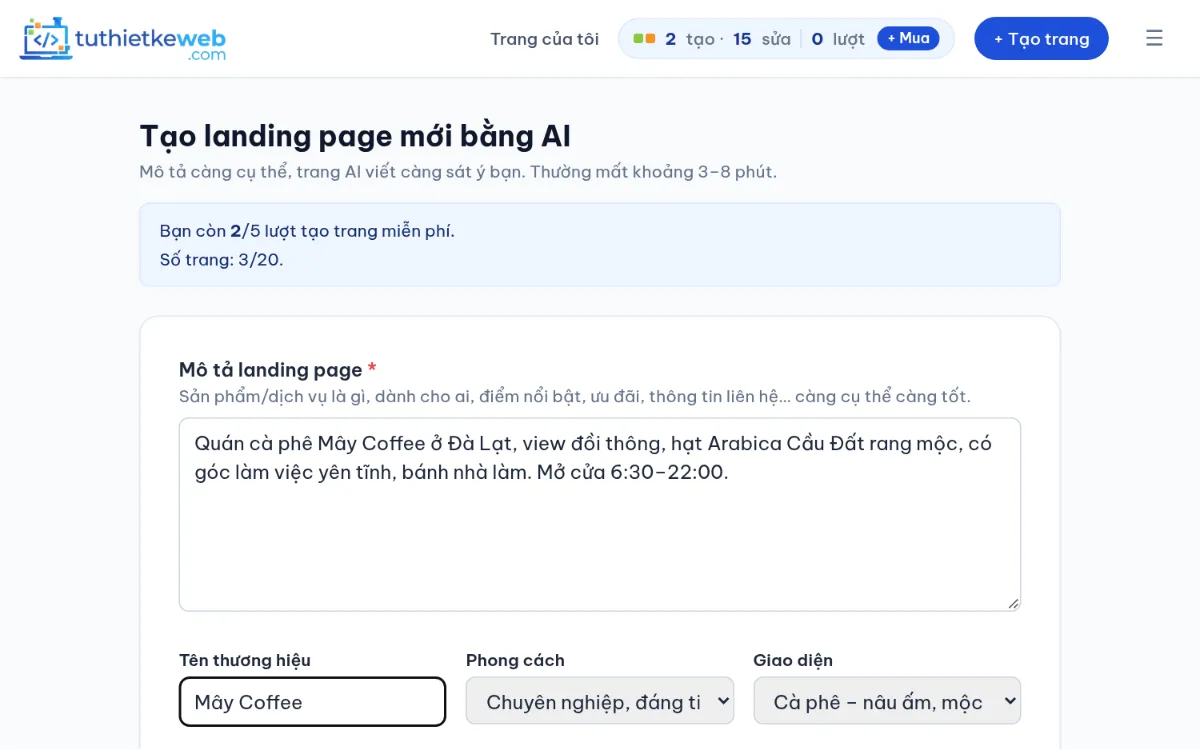Grab the textarea resize handle
Image resolution: width=1200 pixels, height=750 pixels.
[1013, 603]
